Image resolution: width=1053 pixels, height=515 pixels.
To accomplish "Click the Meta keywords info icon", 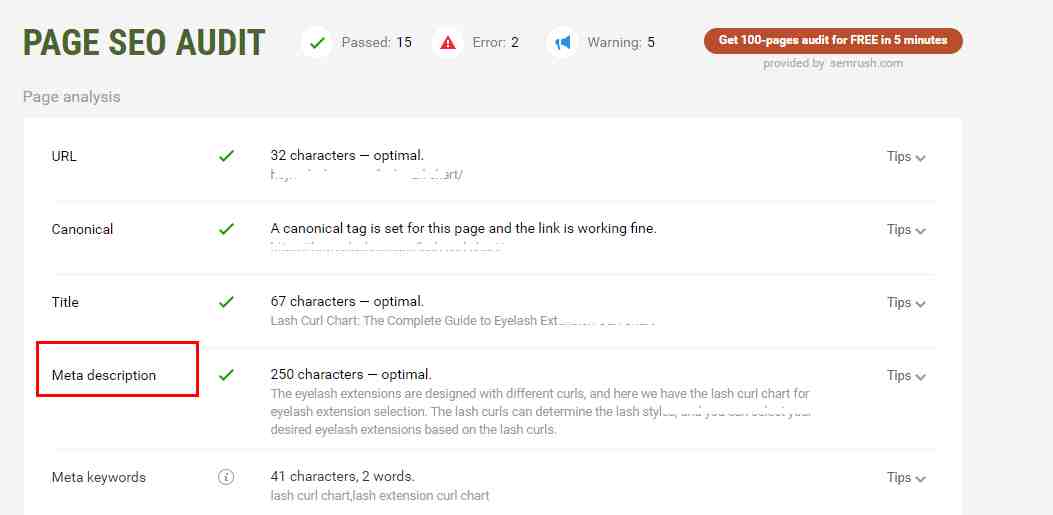I will (x=226, y=477).
